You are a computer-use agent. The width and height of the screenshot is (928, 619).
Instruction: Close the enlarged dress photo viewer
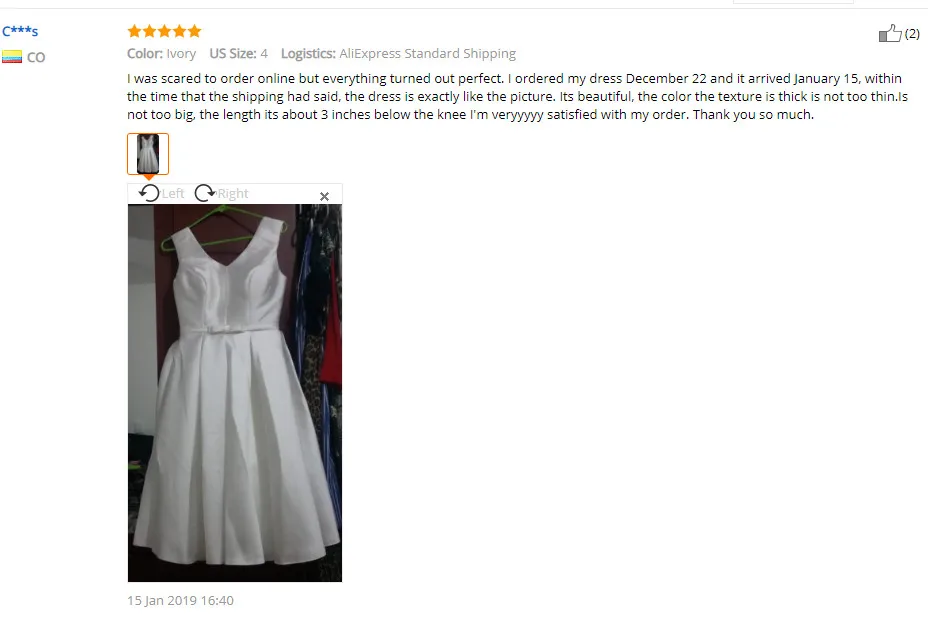pos(324,196)
